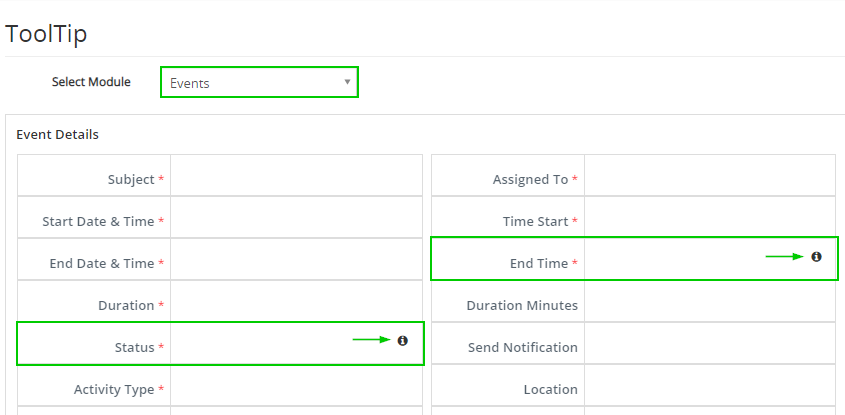Click the info icon in End Time row
This screenshot has width=845, height=415.
816,257
